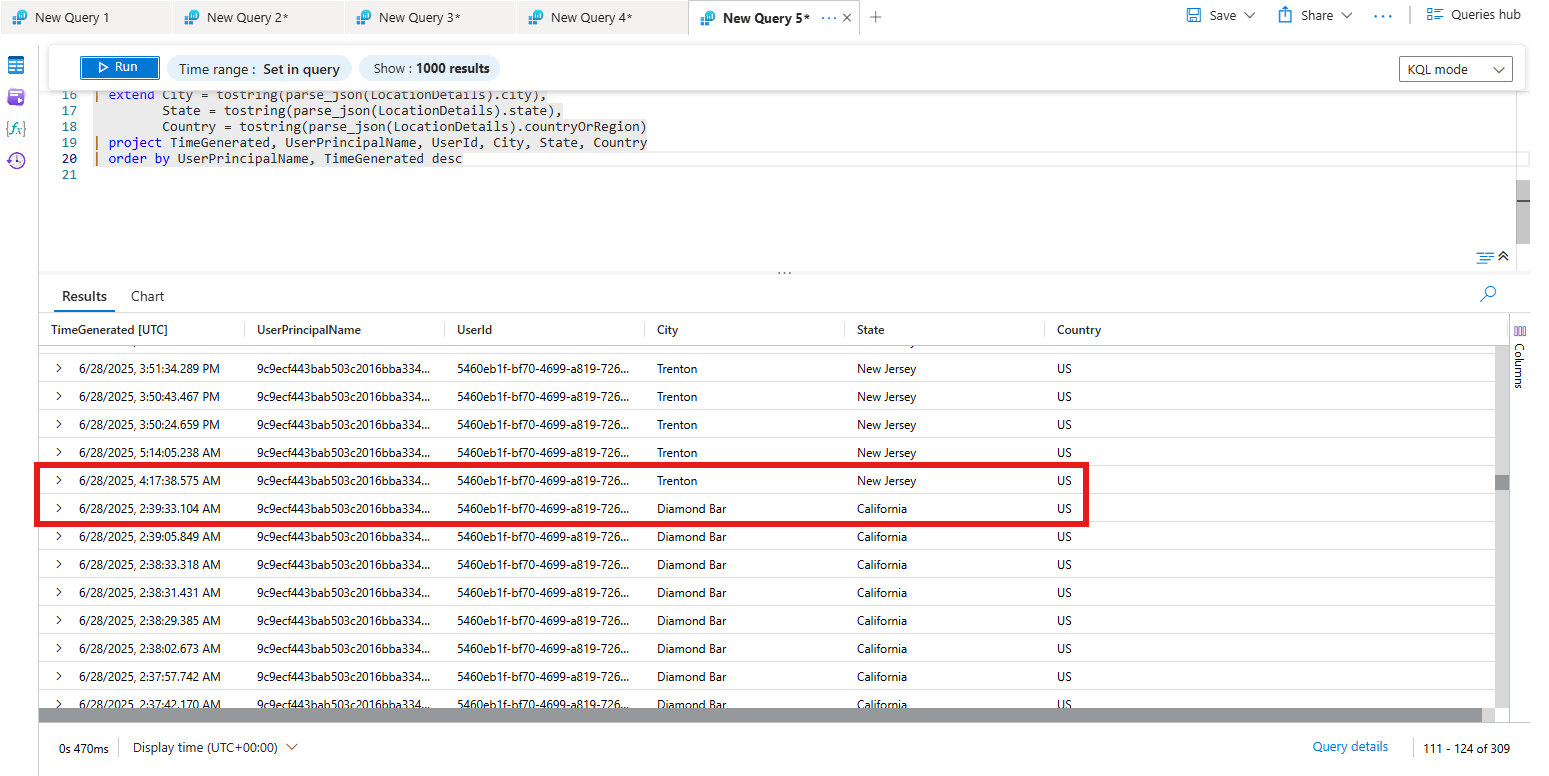The width and height of the screenshot is (1549, 776).
Task: Sort by the City column header
Action: point(667,330)
